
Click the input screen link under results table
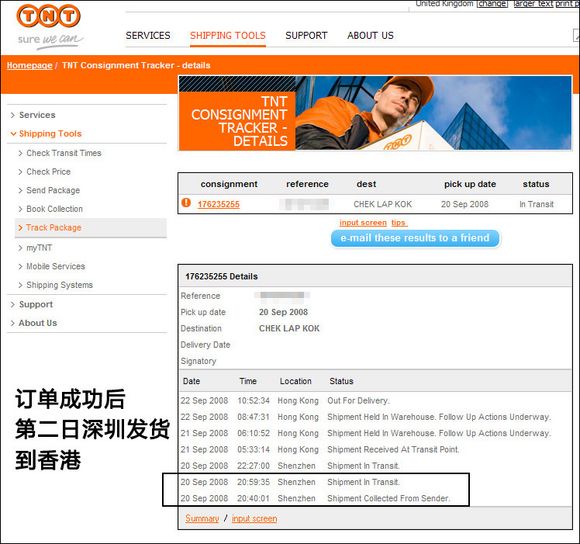tap(363, 223)
